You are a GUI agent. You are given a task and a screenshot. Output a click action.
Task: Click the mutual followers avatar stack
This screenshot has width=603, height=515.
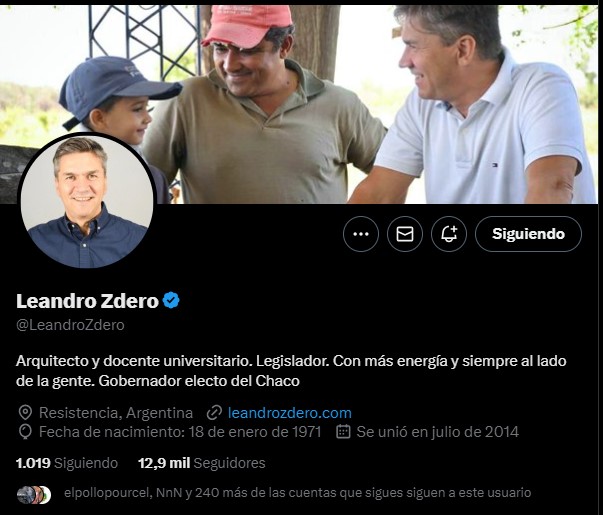point(34,495)
